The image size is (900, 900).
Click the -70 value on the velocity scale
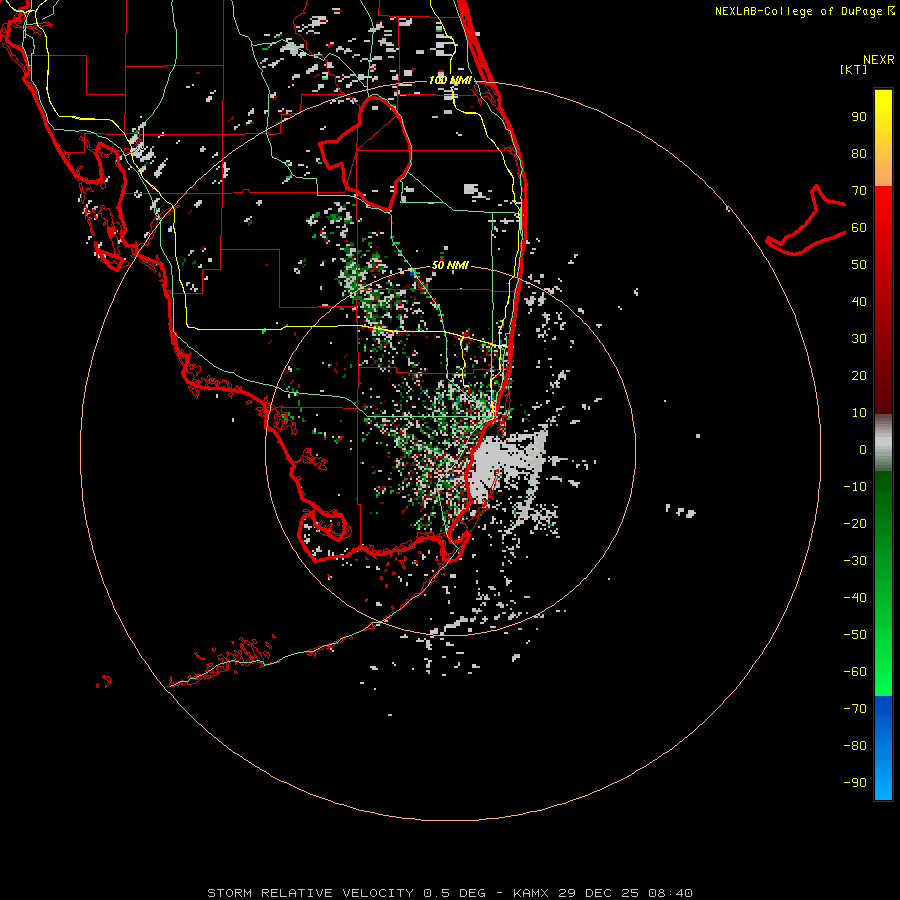(x=855, y=709)
